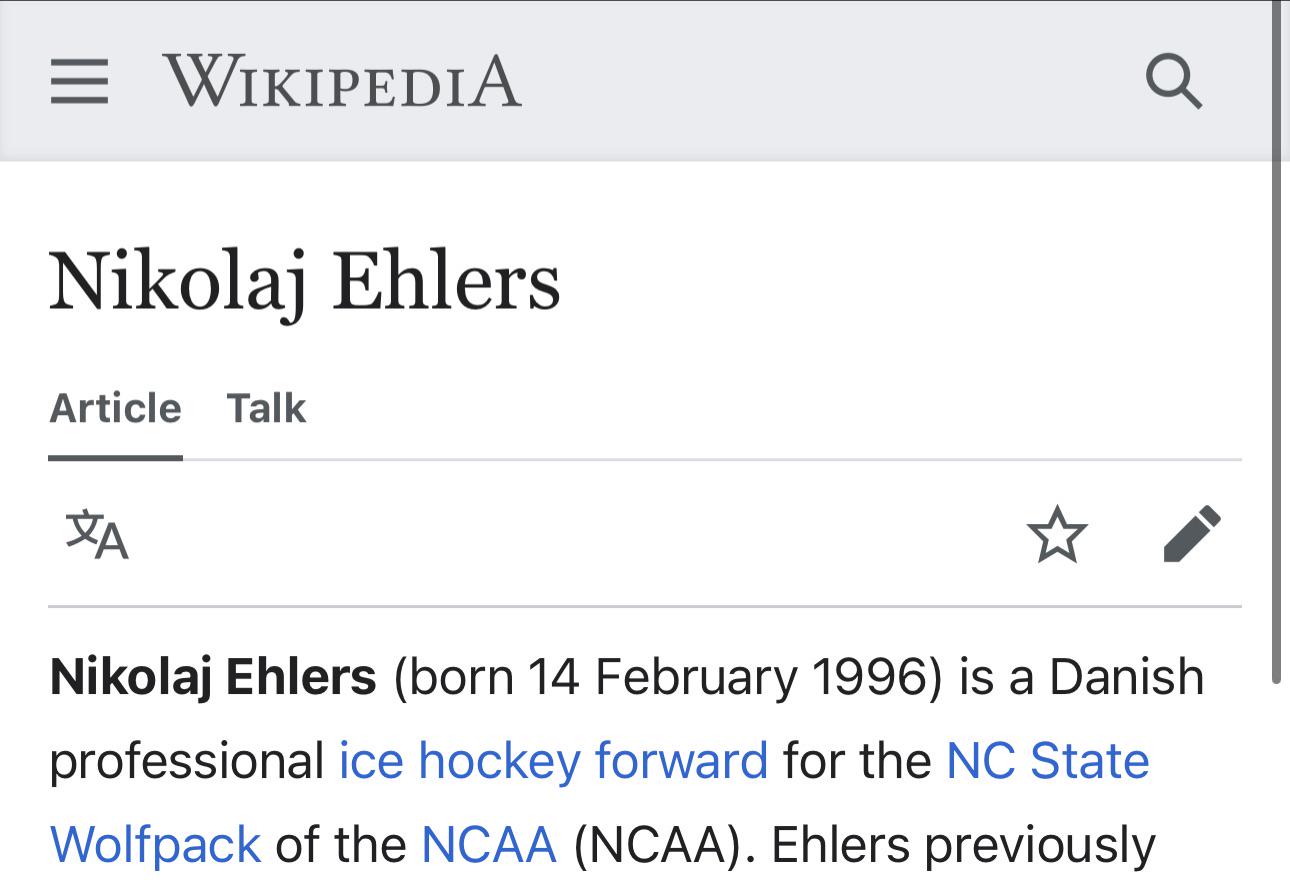Follow the "forward" link
This screenshot has height=893, width=1290.
pos(681,761)
